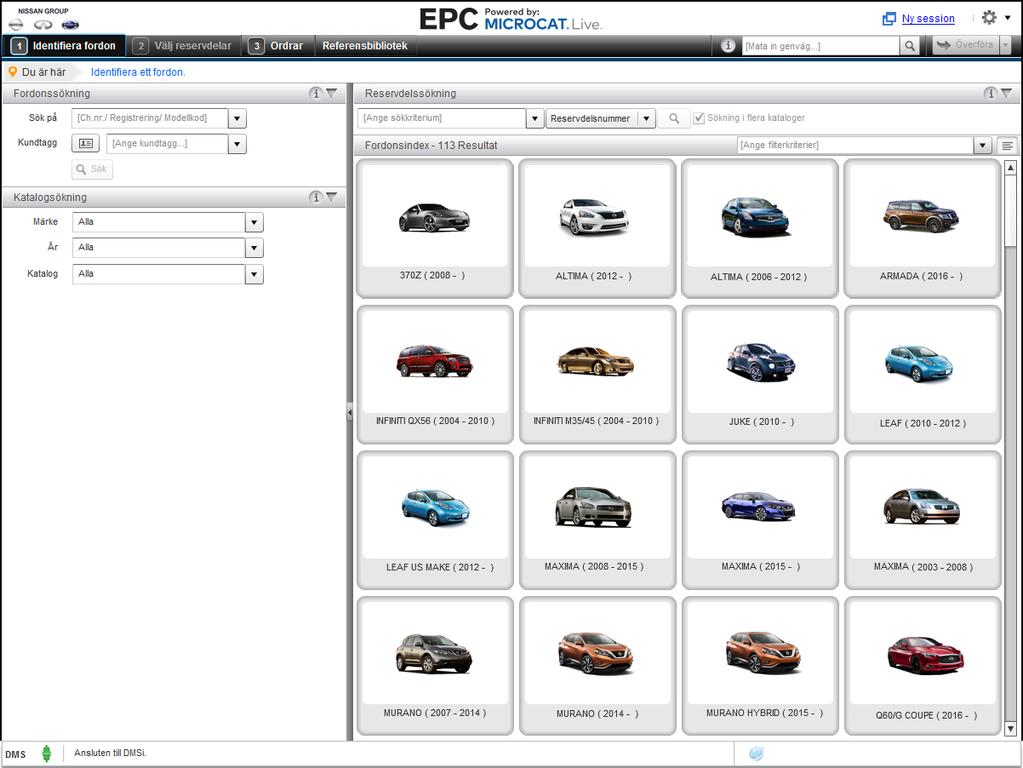Select the MURANO HYBRID (2015 - ) vehicle

(760, 666)
